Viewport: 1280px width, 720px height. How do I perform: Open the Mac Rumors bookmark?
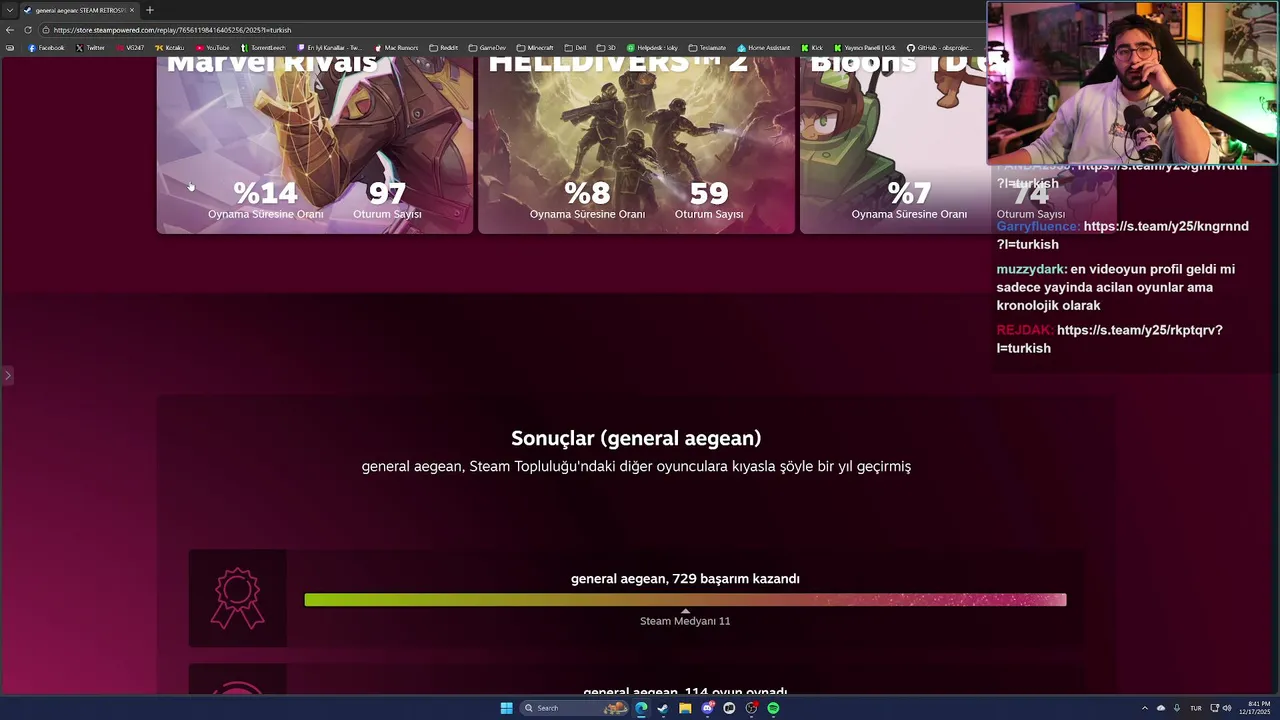[x=397, y=48]
